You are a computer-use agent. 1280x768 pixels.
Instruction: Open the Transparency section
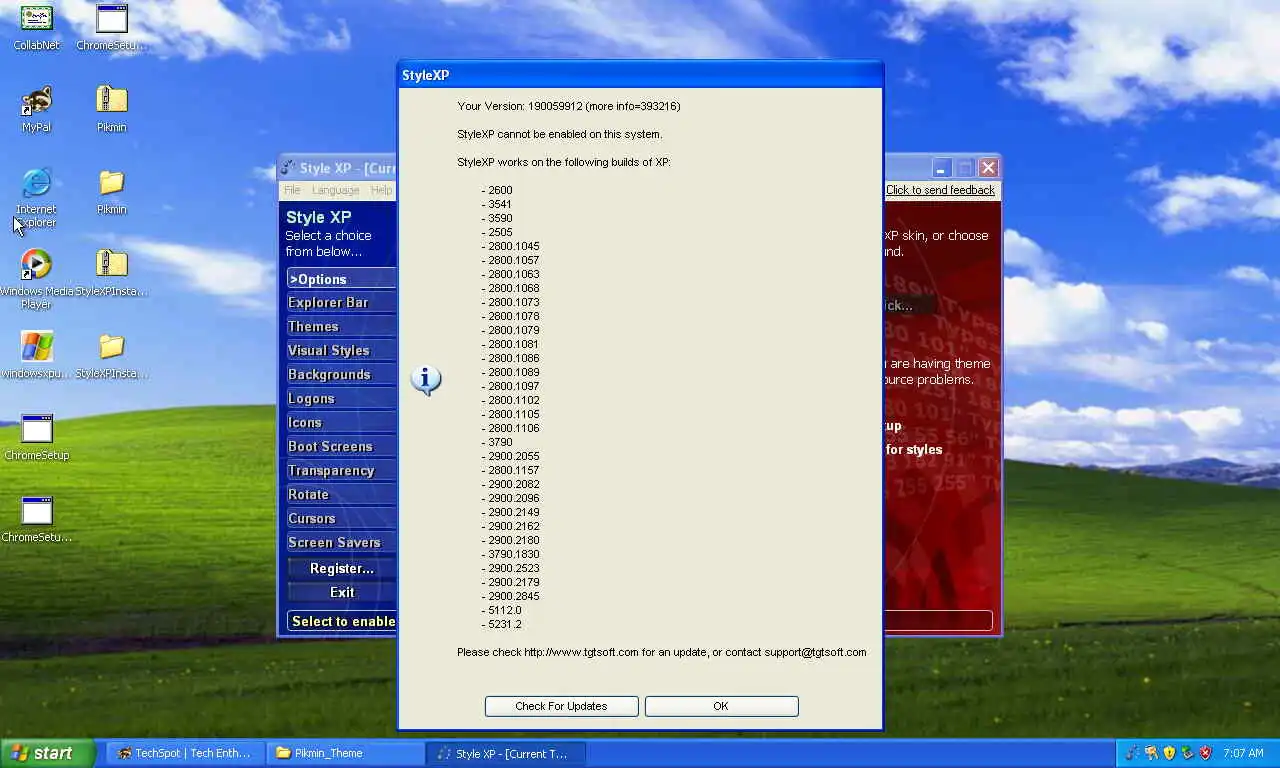pos(341,471)
